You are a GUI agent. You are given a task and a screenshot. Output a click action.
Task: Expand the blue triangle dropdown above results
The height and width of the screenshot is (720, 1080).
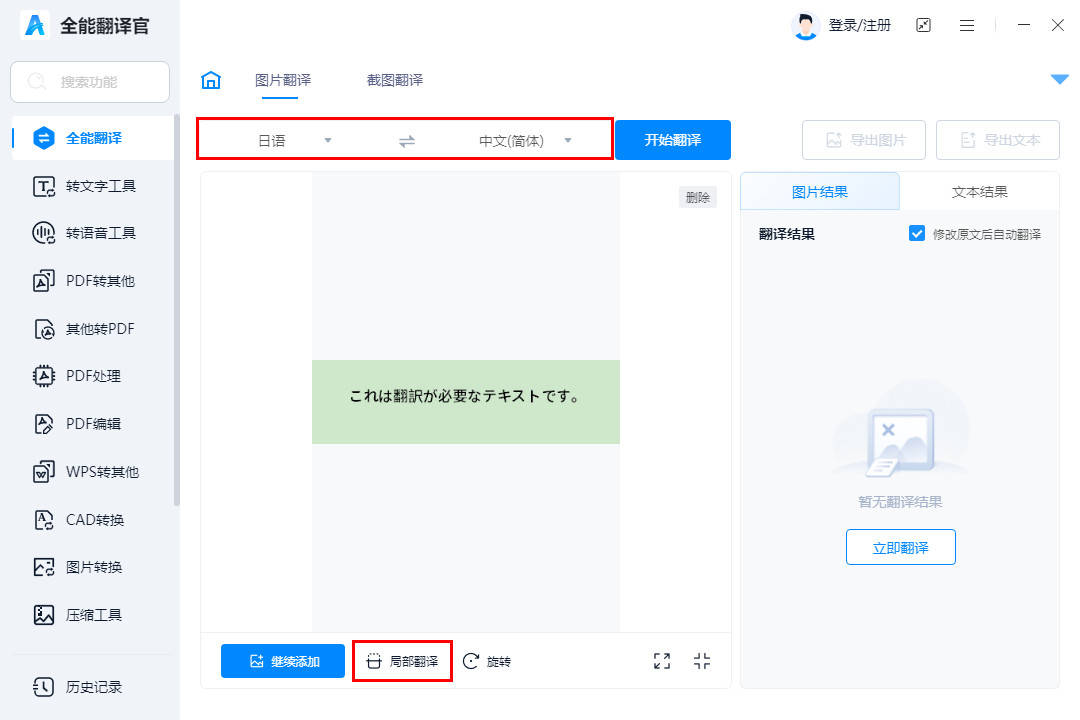pyautogui.click(x=1059, y=79)
